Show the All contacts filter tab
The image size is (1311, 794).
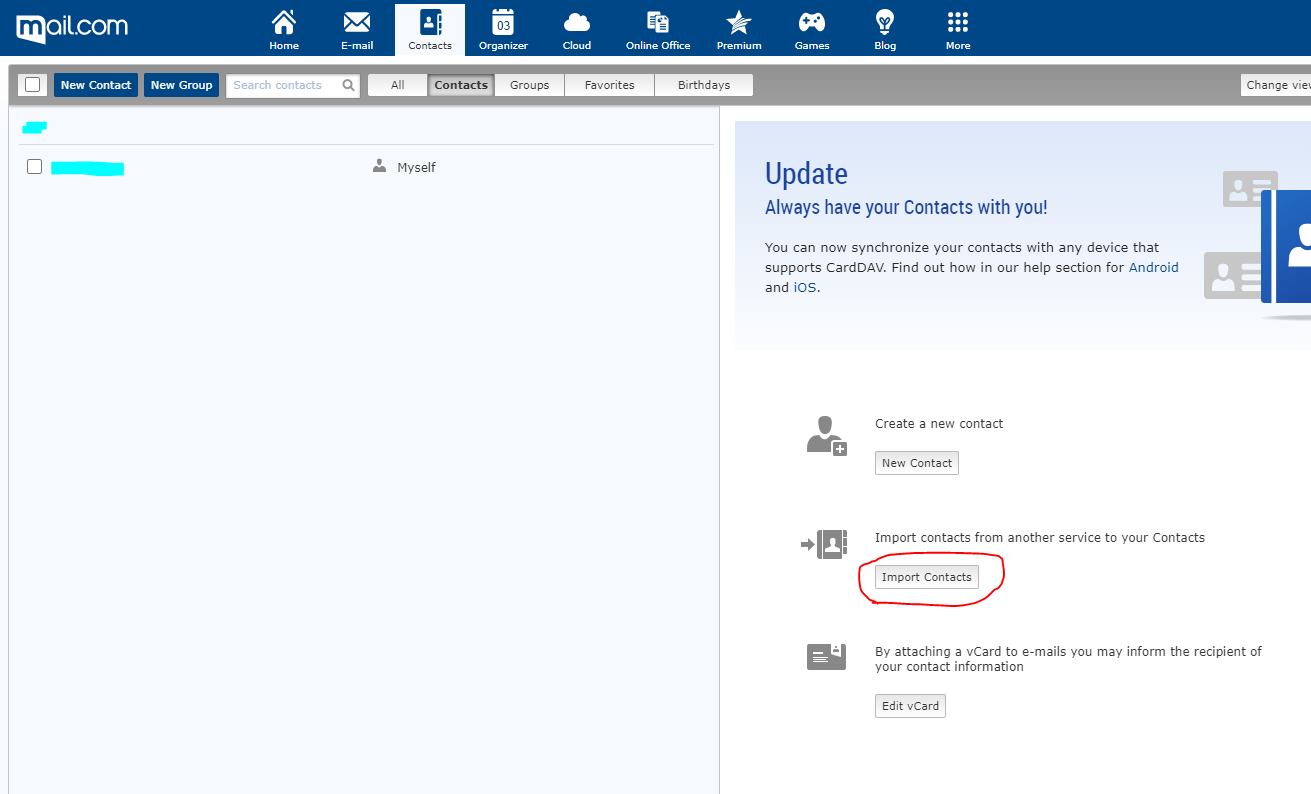click(x=398, y=85)
